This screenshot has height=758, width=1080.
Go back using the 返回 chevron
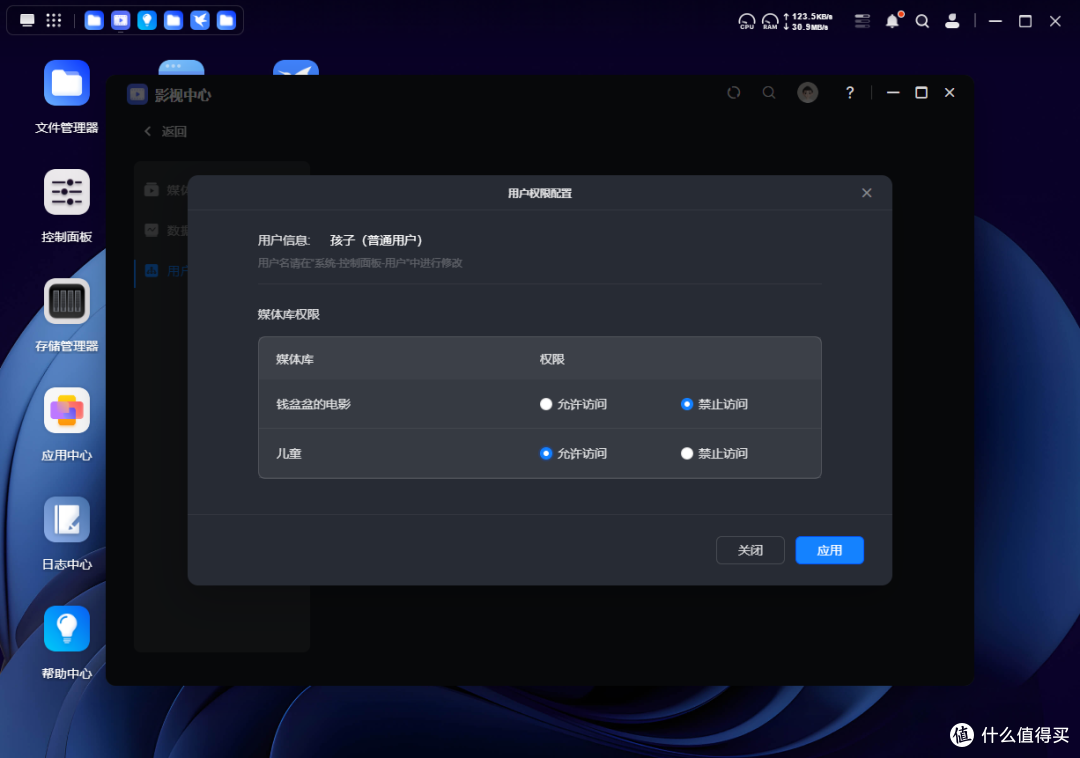coord(147,131)
